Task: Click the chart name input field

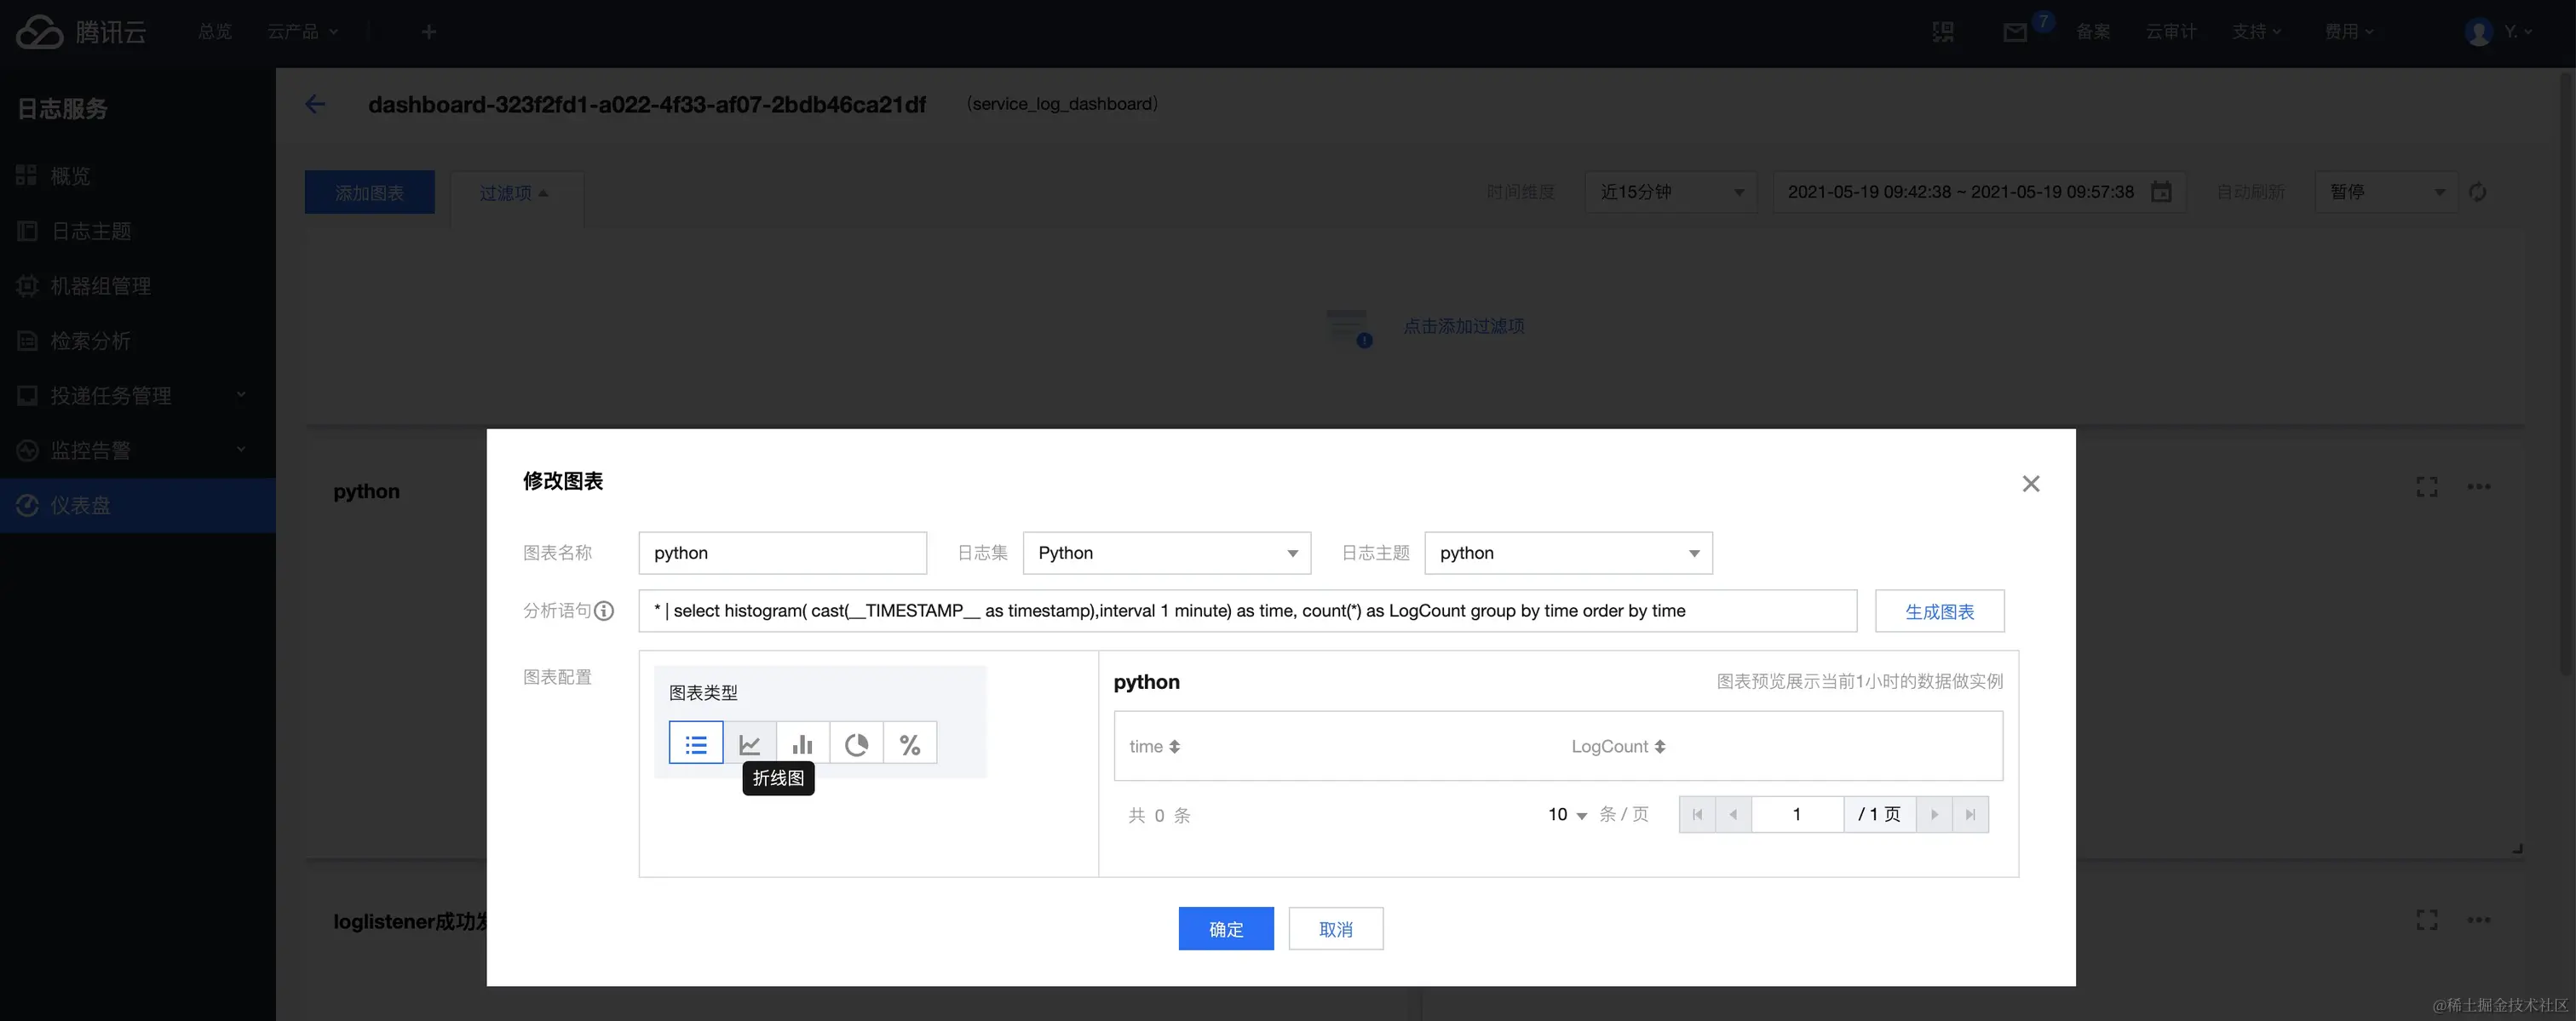Action: (x=782, y=553)
